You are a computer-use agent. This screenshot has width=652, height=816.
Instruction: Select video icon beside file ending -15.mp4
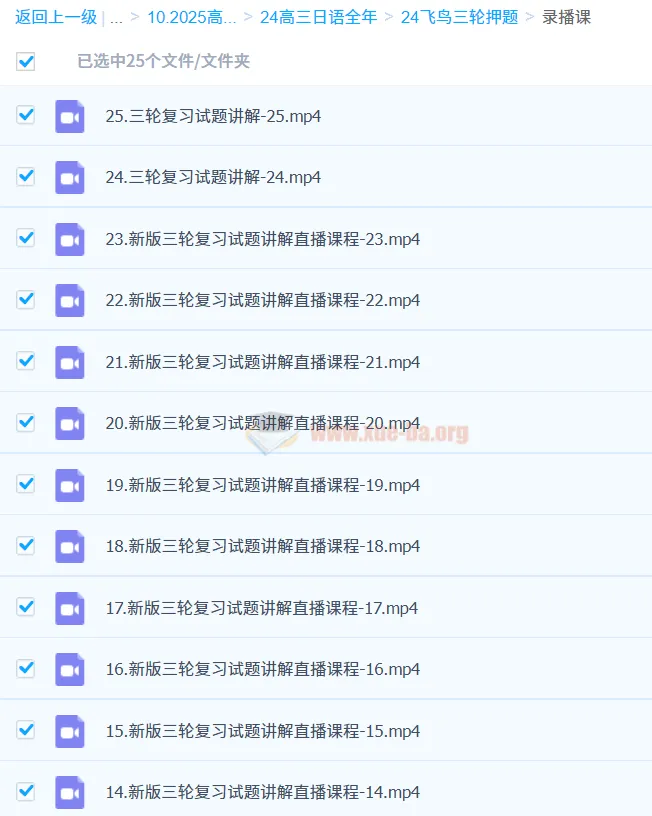(70, 731)
